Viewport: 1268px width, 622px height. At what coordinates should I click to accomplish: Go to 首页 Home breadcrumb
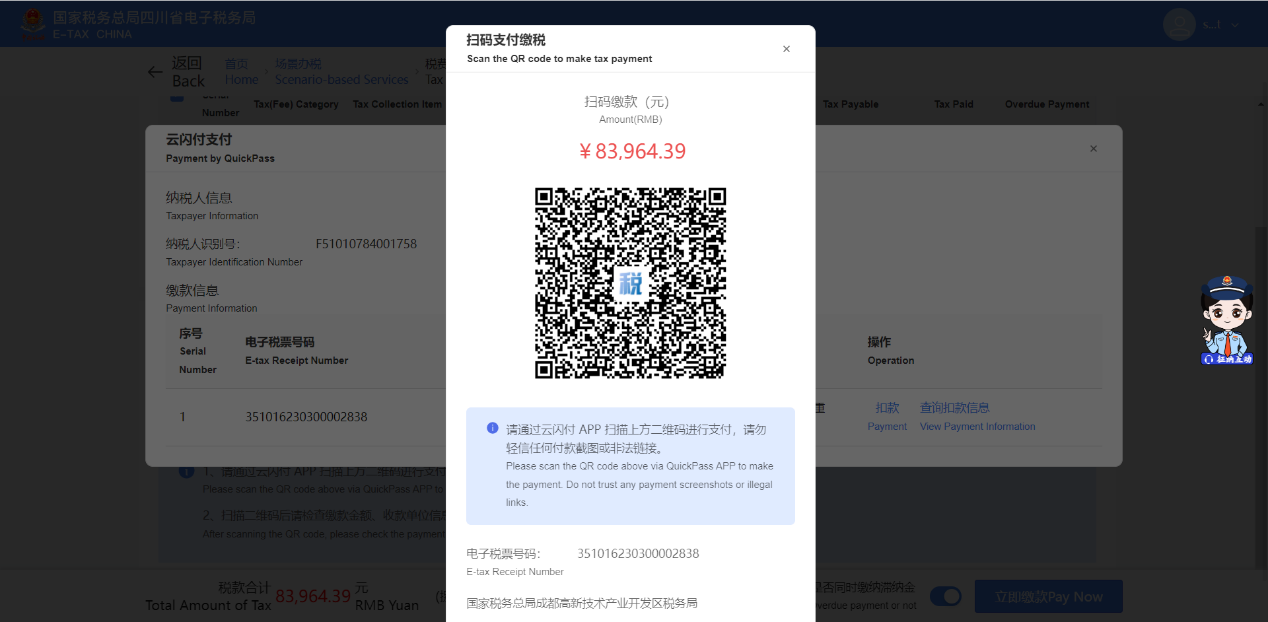point(241,72)
